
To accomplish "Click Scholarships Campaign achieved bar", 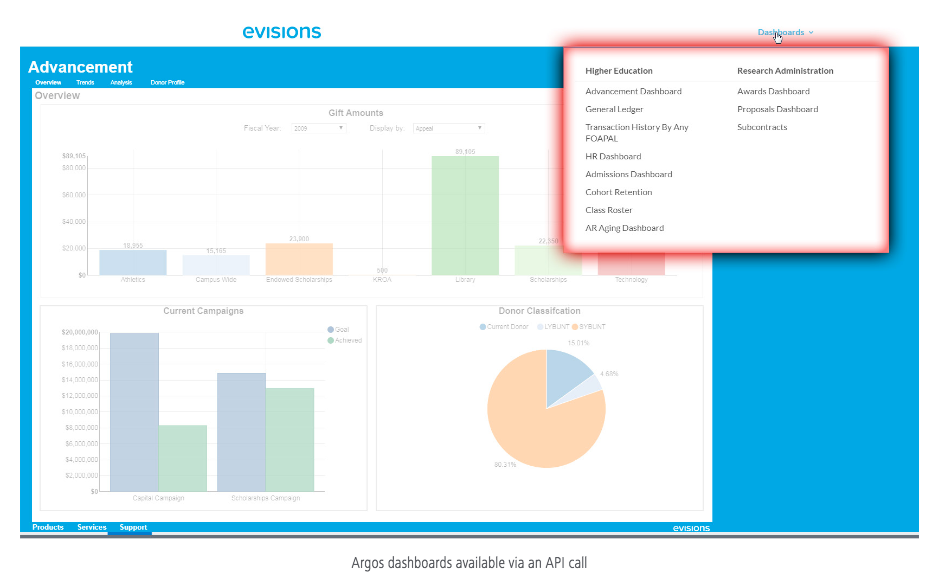I will tap(290, 440).
